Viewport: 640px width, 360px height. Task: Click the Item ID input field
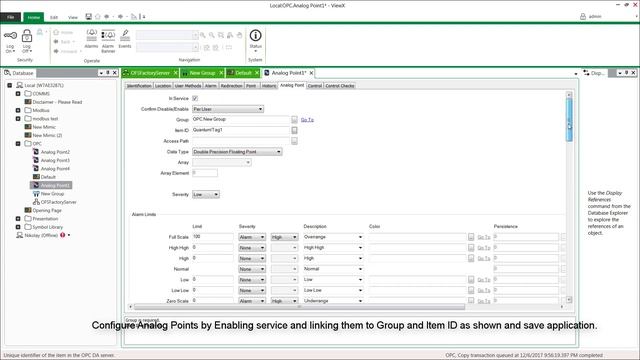(x=241, y=130)
